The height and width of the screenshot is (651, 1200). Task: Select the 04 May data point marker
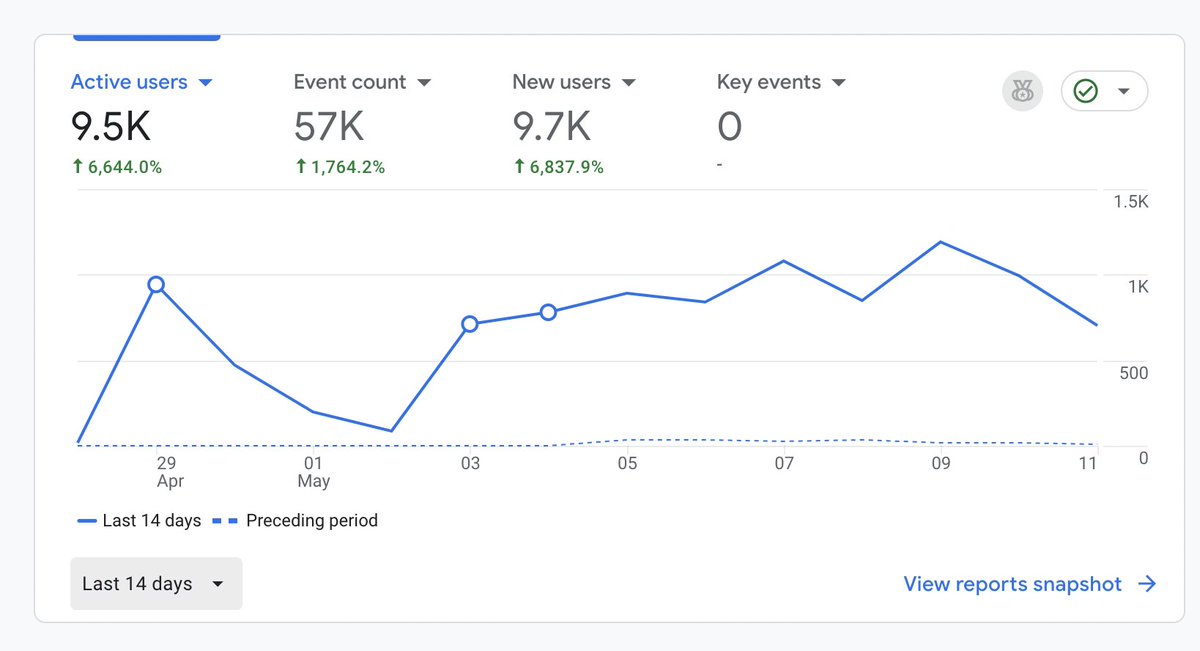(x=548, y=313)
